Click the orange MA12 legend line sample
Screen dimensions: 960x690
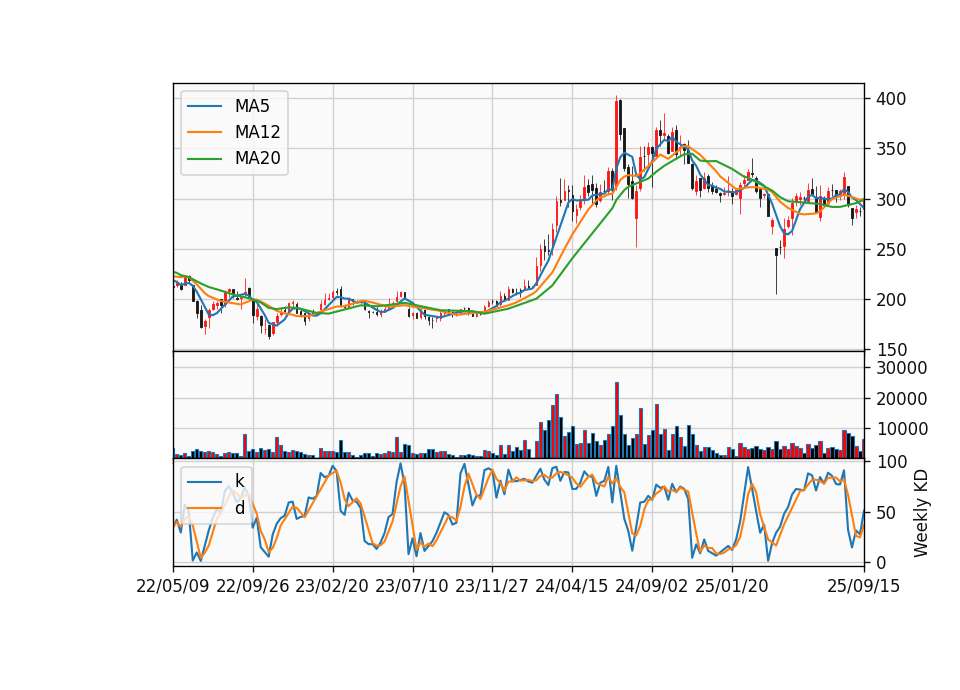click(204, 132)
